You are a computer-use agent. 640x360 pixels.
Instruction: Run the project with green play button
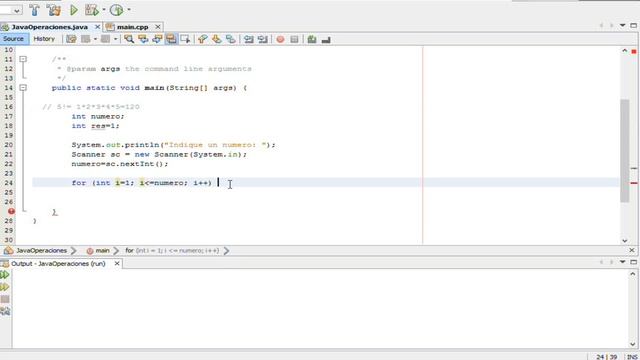point(73,10)
